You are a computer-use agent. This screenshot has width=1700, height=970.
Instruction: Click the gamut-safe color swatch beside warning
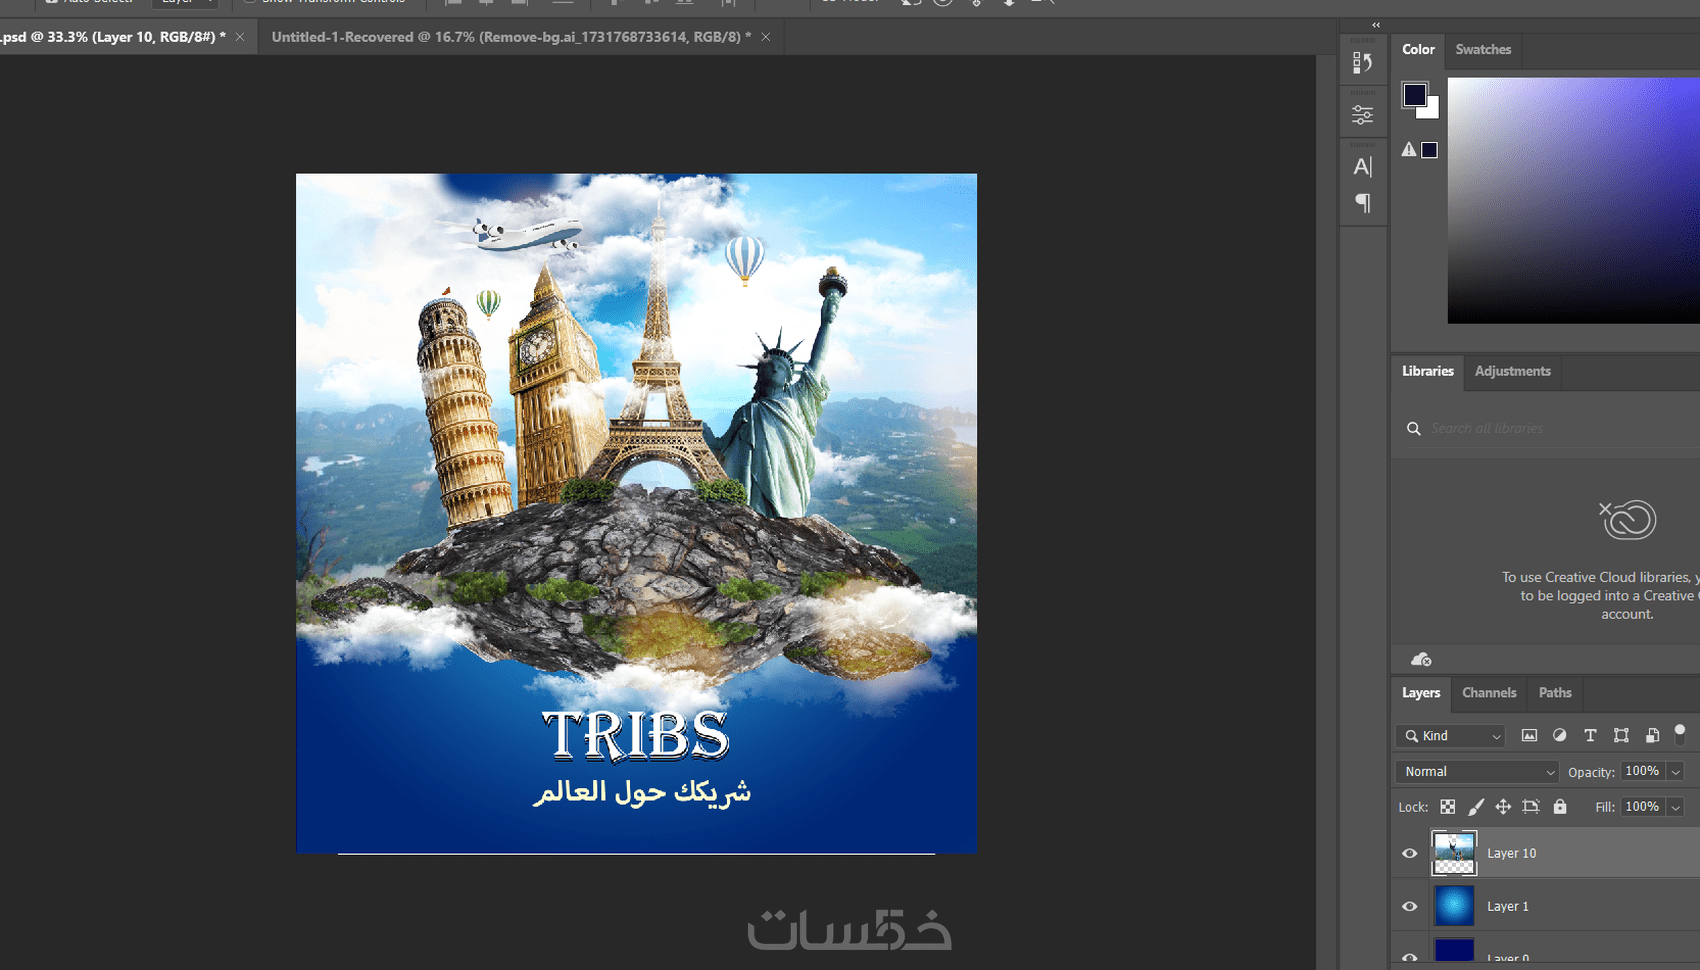point(1430,150)
